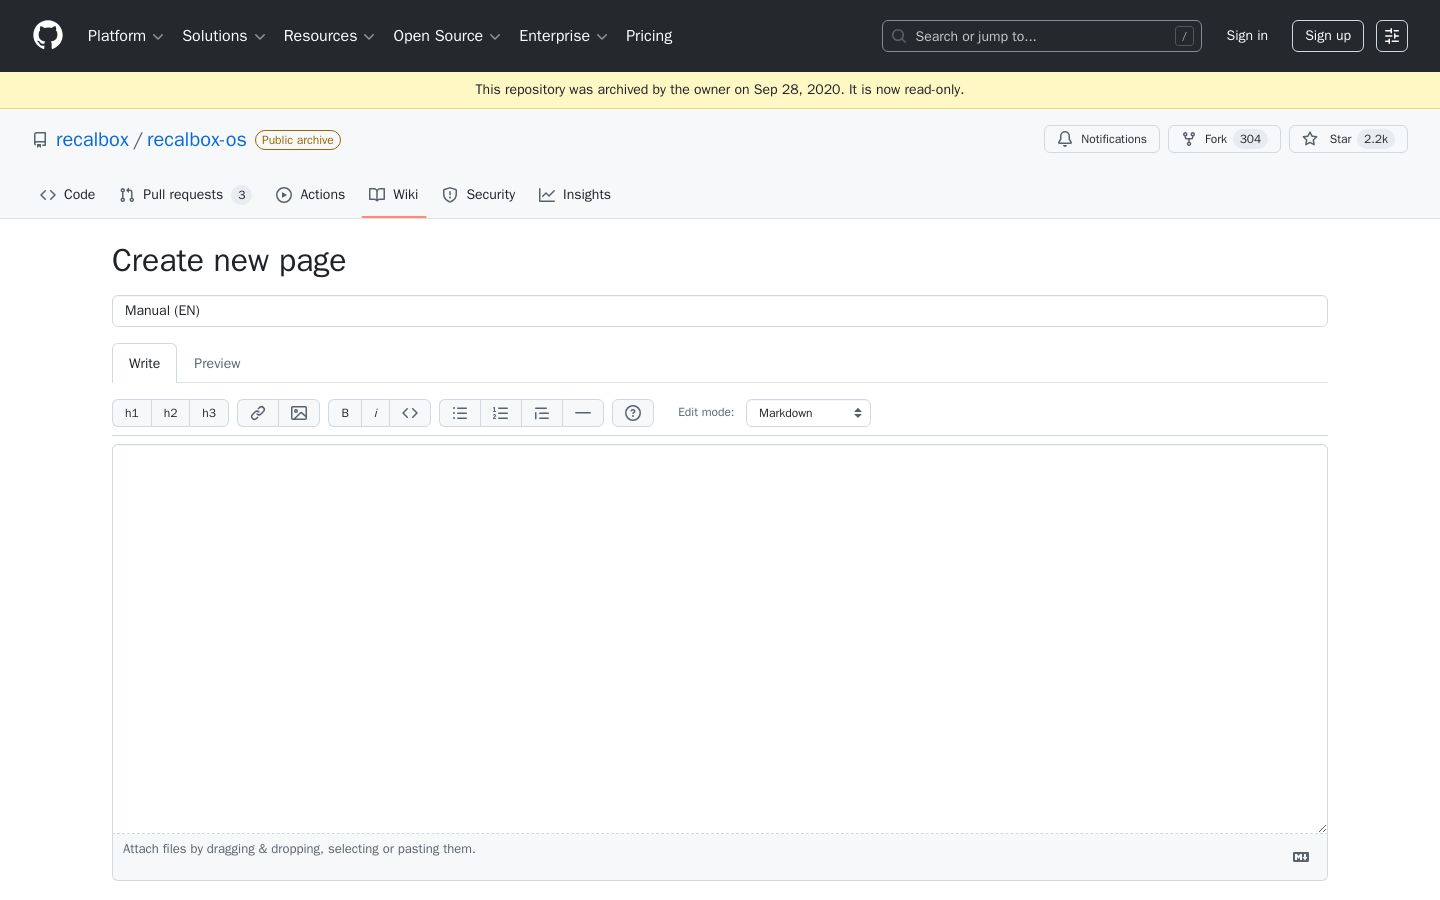Insert h1 heading

[132, 413]
